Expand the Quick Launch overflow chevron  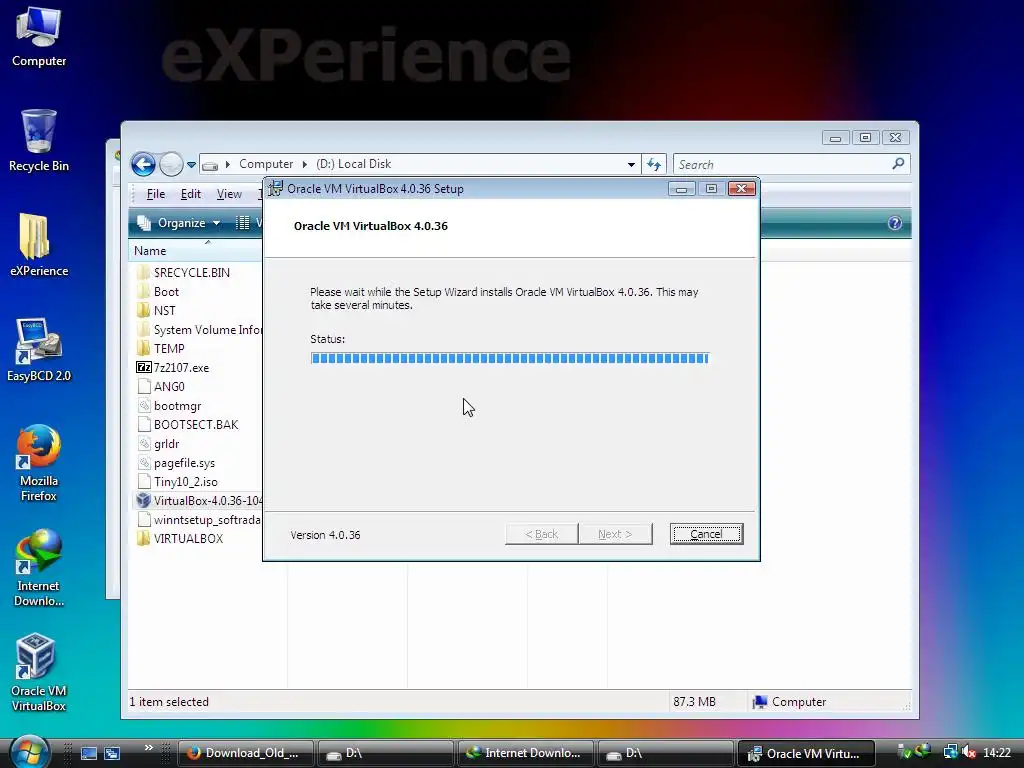click(x=148, y=748)
